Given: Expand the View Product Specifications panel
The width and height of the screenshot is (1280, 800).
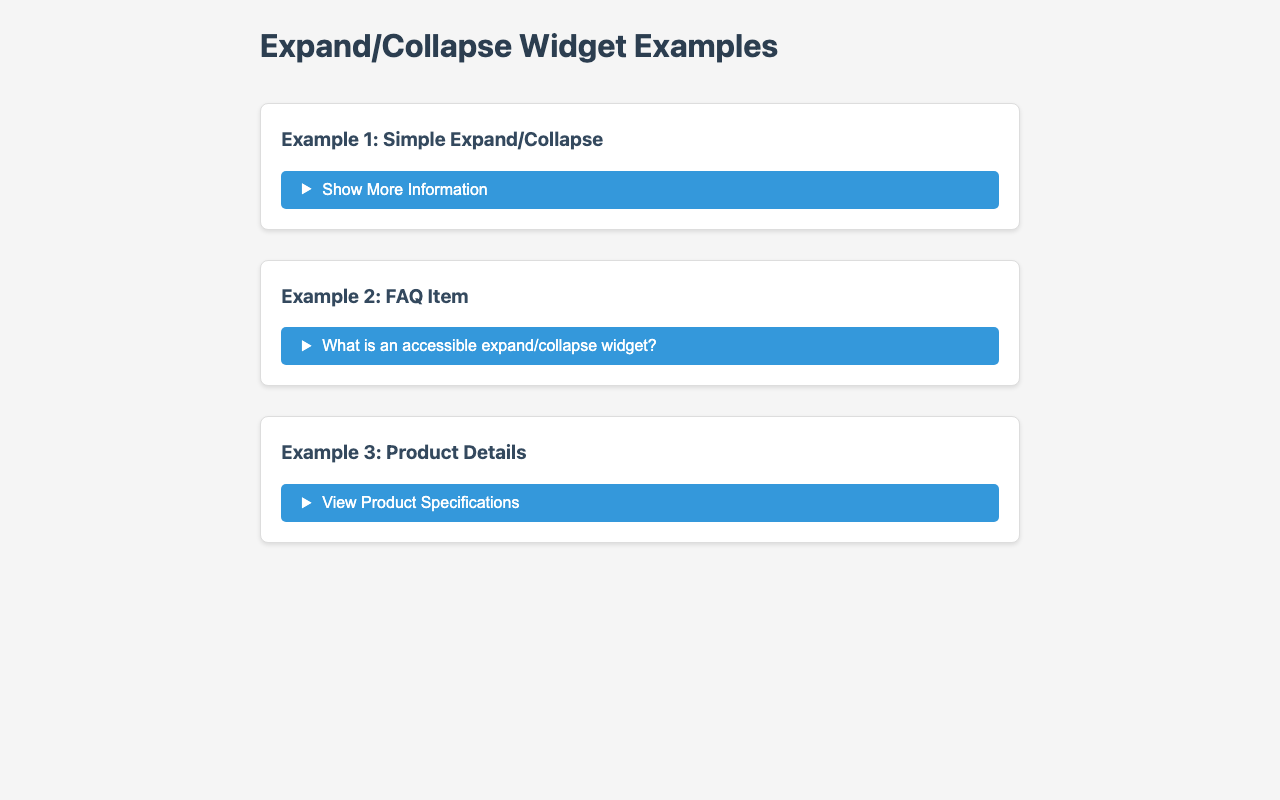Looking at the screenshot, I should 640,503.
